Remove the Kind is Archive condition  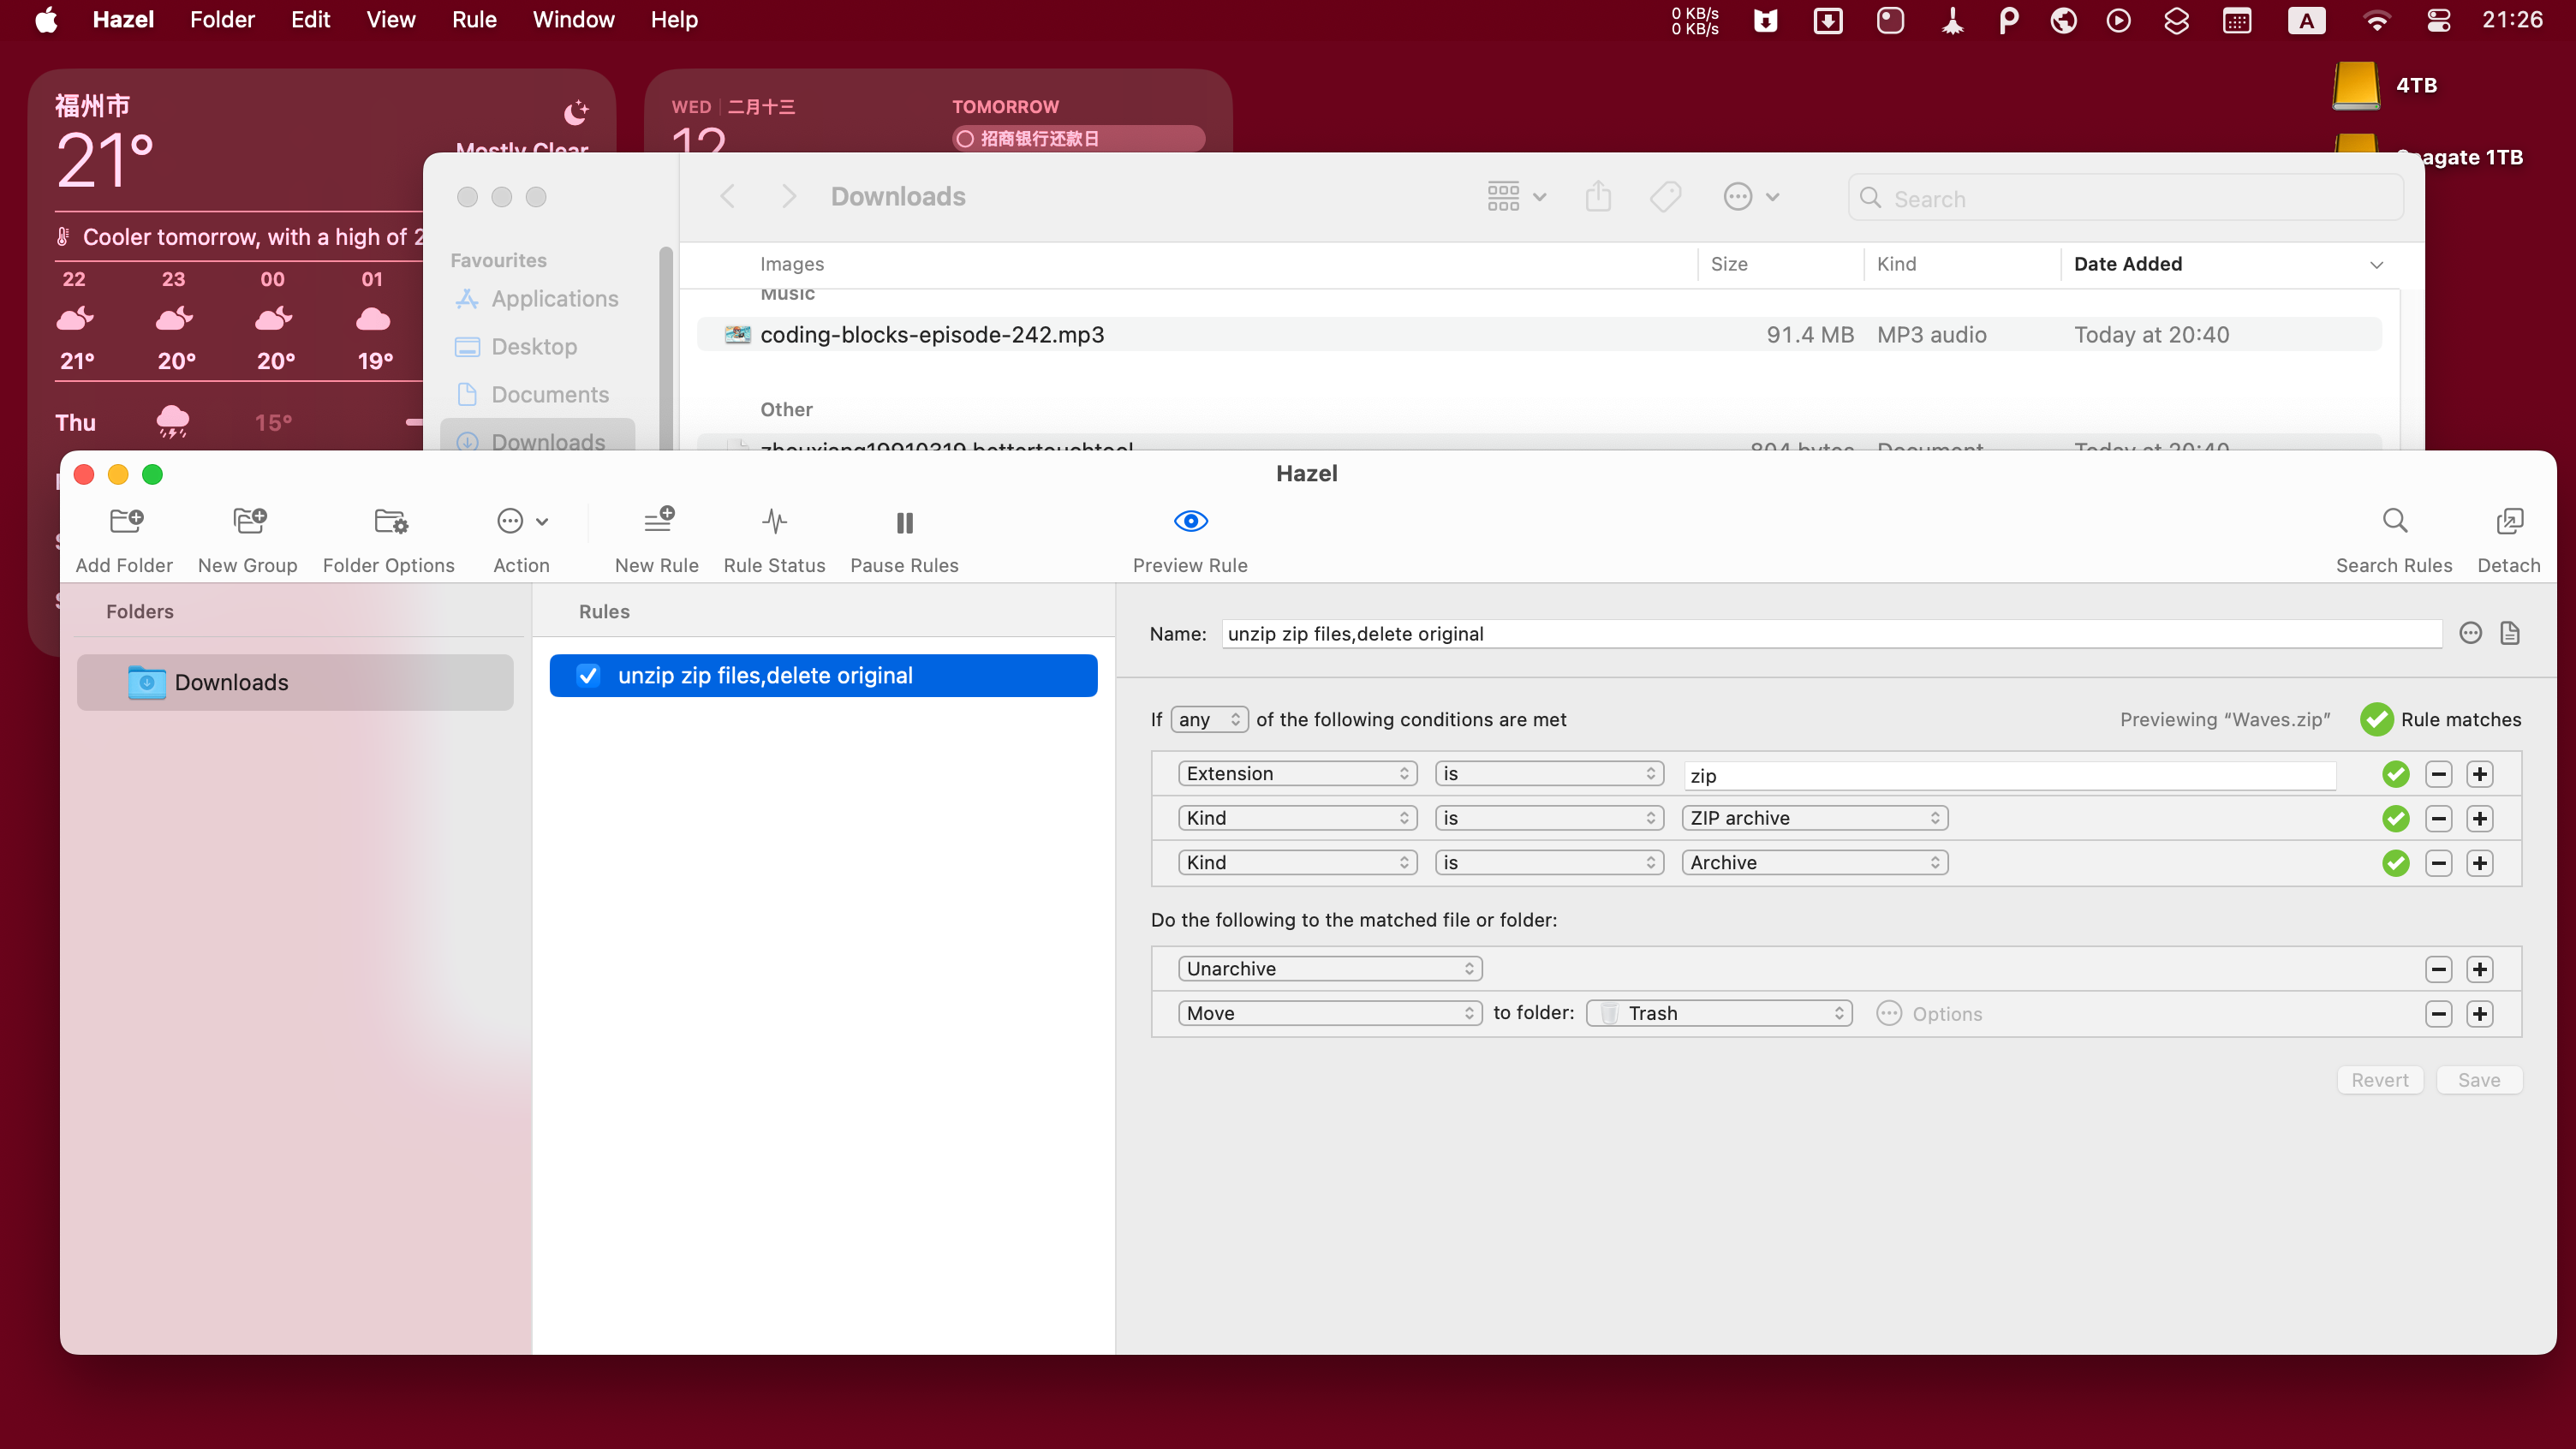pos(2439,863)
